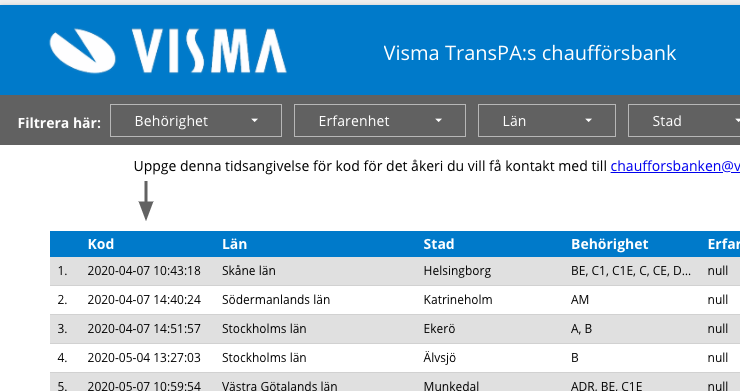Open the Län filter dropdown
740x391 pixels.
point(547,120)
